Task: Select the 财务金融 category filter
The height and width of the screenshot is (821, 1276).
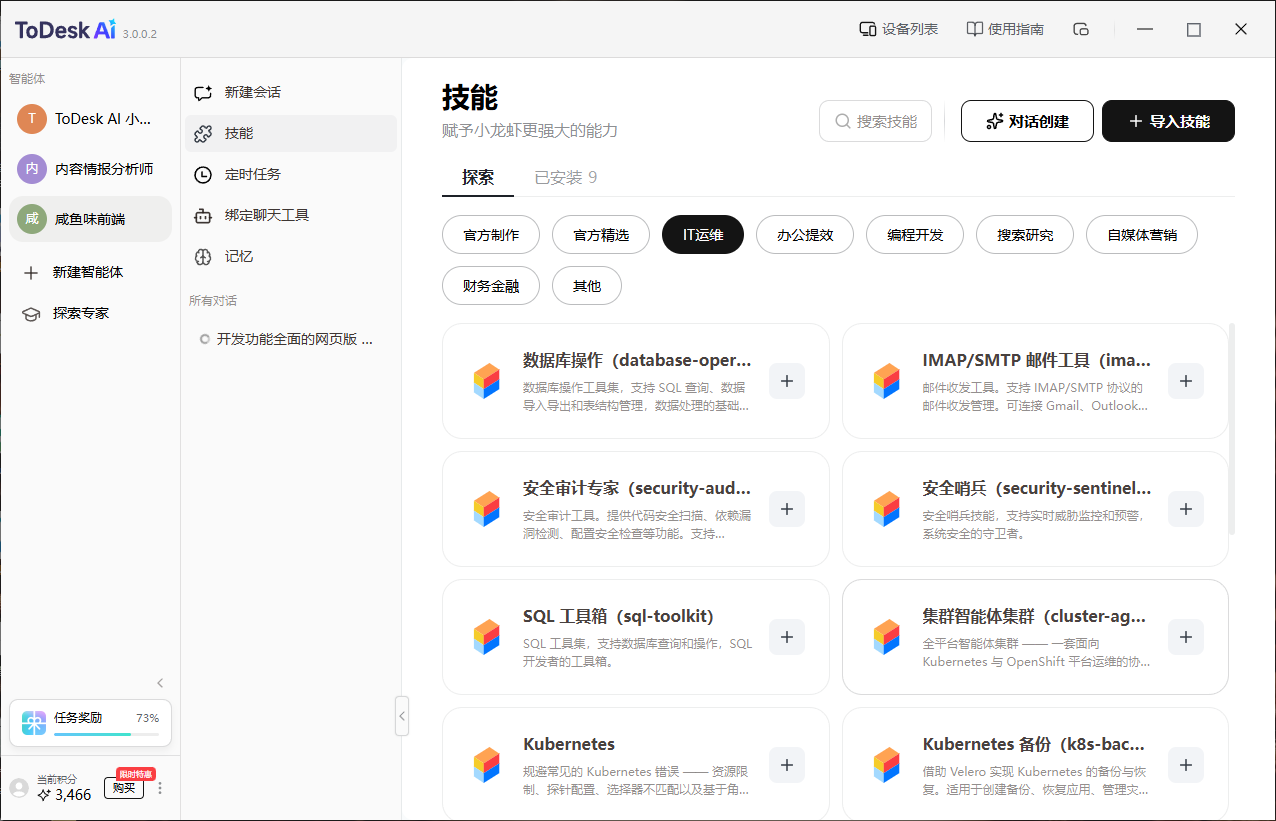Action: click(x=491, y=286)
